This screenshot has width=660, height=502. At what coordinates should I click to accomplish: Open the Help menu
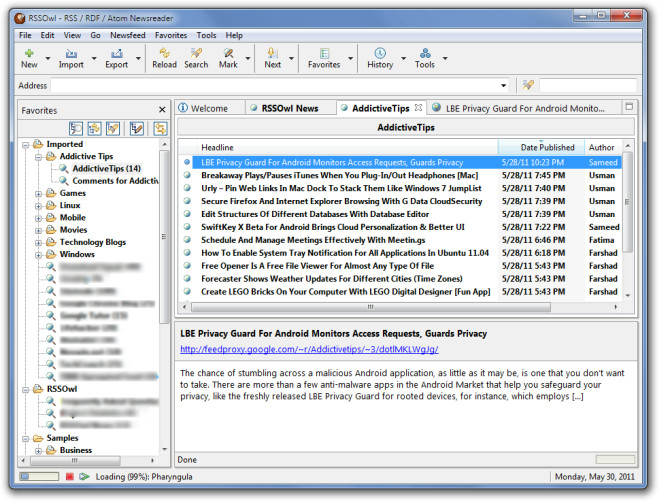[234, 35]
